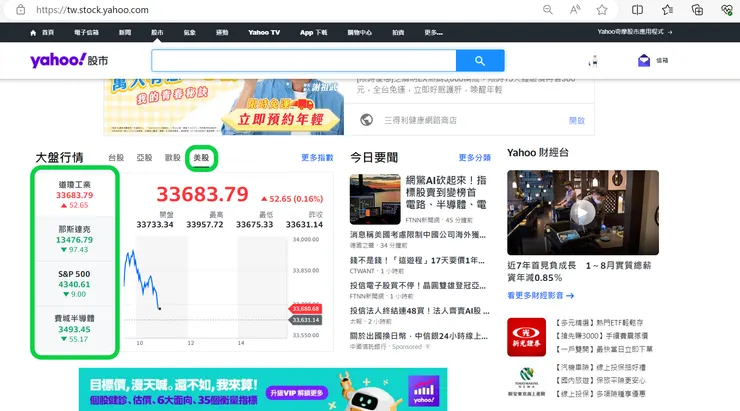Click the 立即預約年輕 ad banner
Image resolution: width=740 pixels, height=411 pixels.
click(281, 118)
